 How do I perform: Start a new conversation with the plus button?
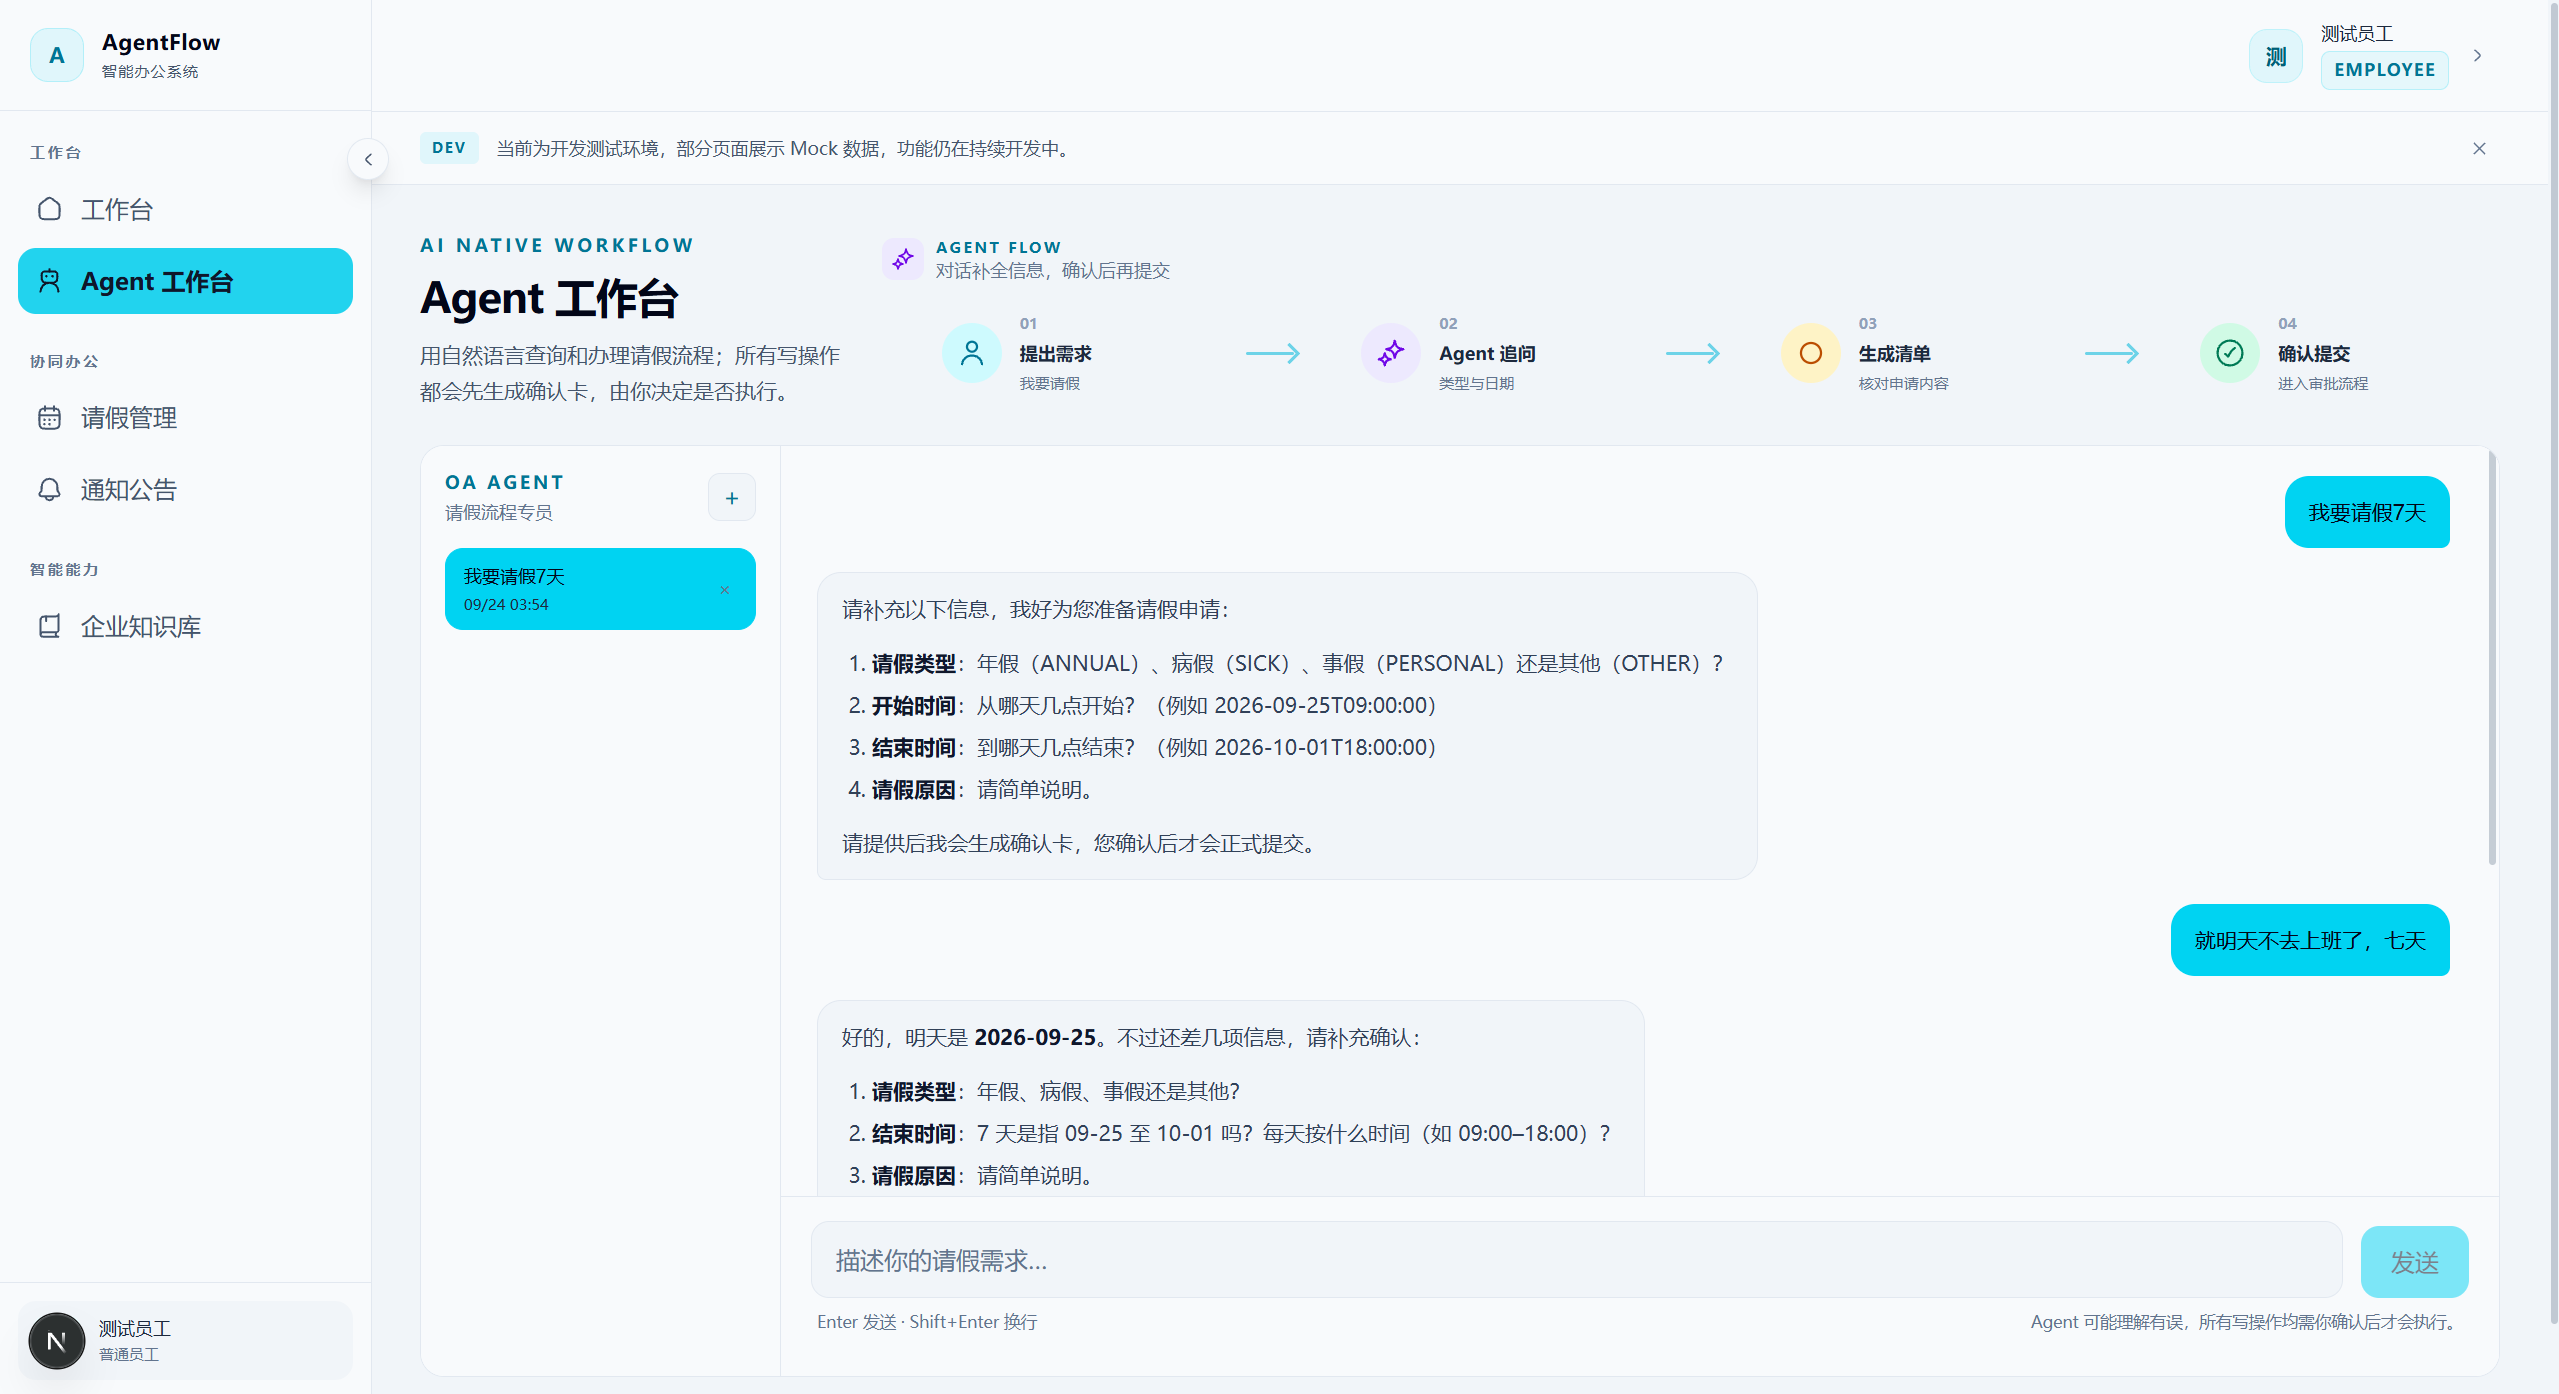click(732, 498)
